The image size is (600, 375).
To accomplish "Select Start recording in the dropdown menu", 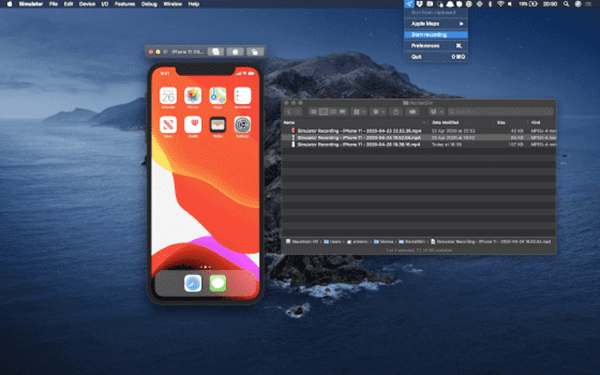I will [x=436, y=35].
